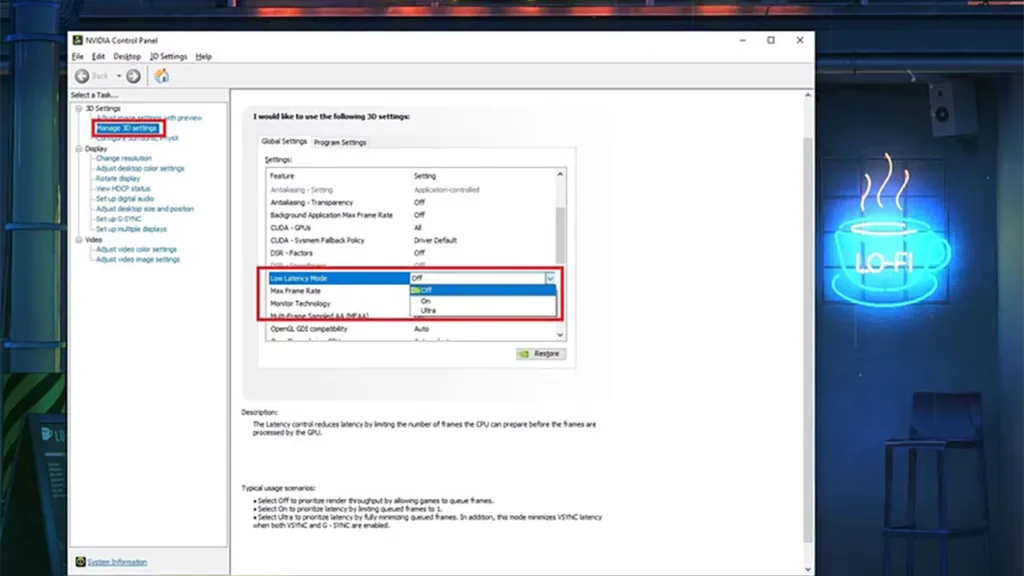This screenshot has height=576, width=1024.
Task: Select Antialiasing - Transparency row
Action: coord(411,202)
